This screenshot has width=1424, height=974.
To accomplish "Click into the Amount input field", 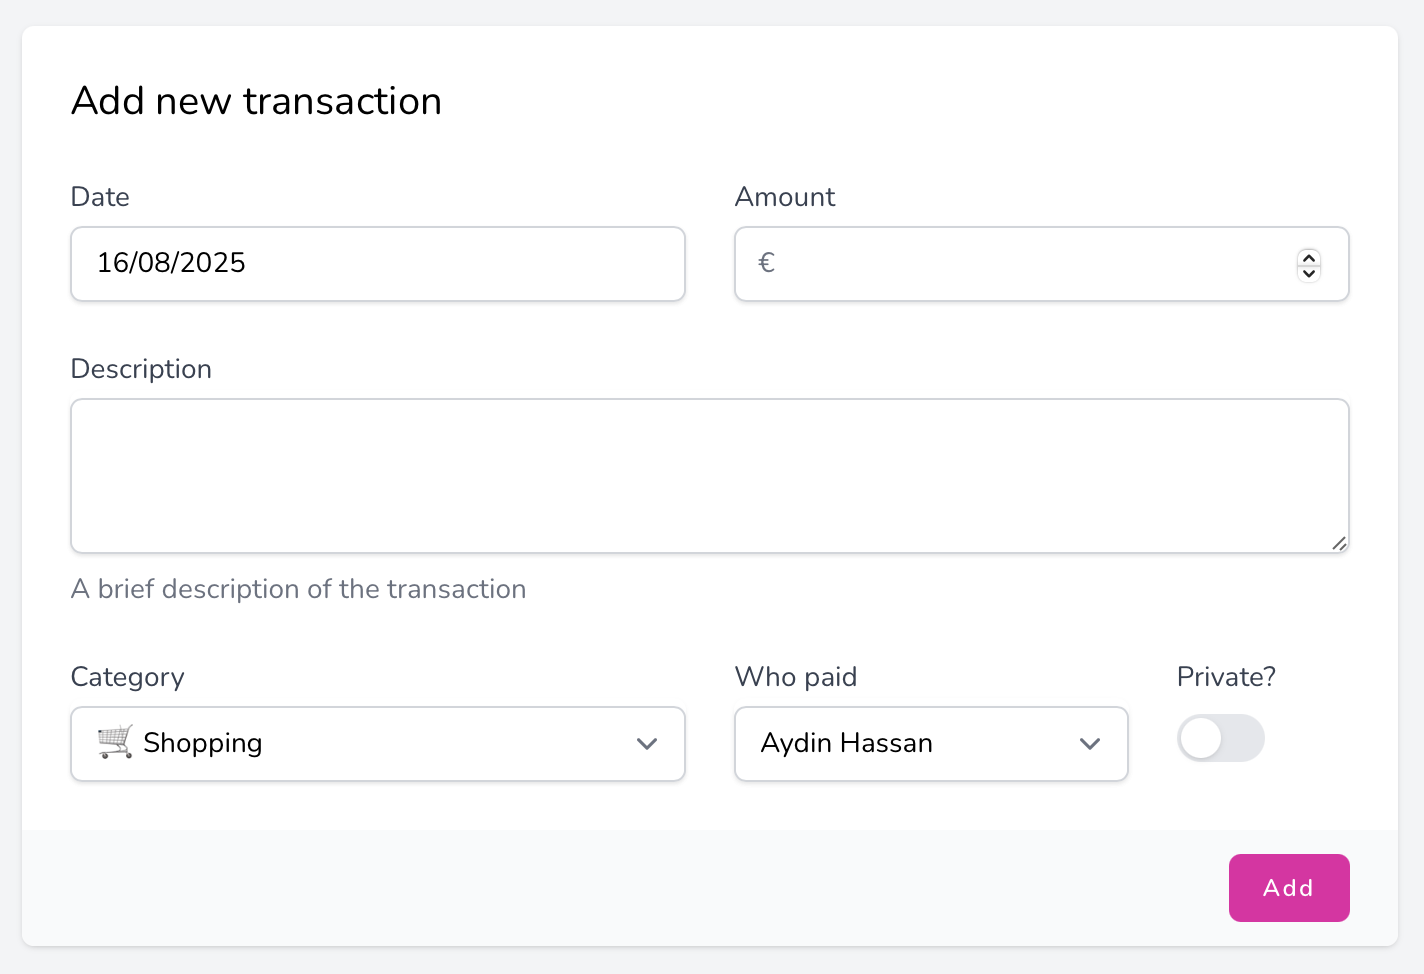I will 1030,264.
